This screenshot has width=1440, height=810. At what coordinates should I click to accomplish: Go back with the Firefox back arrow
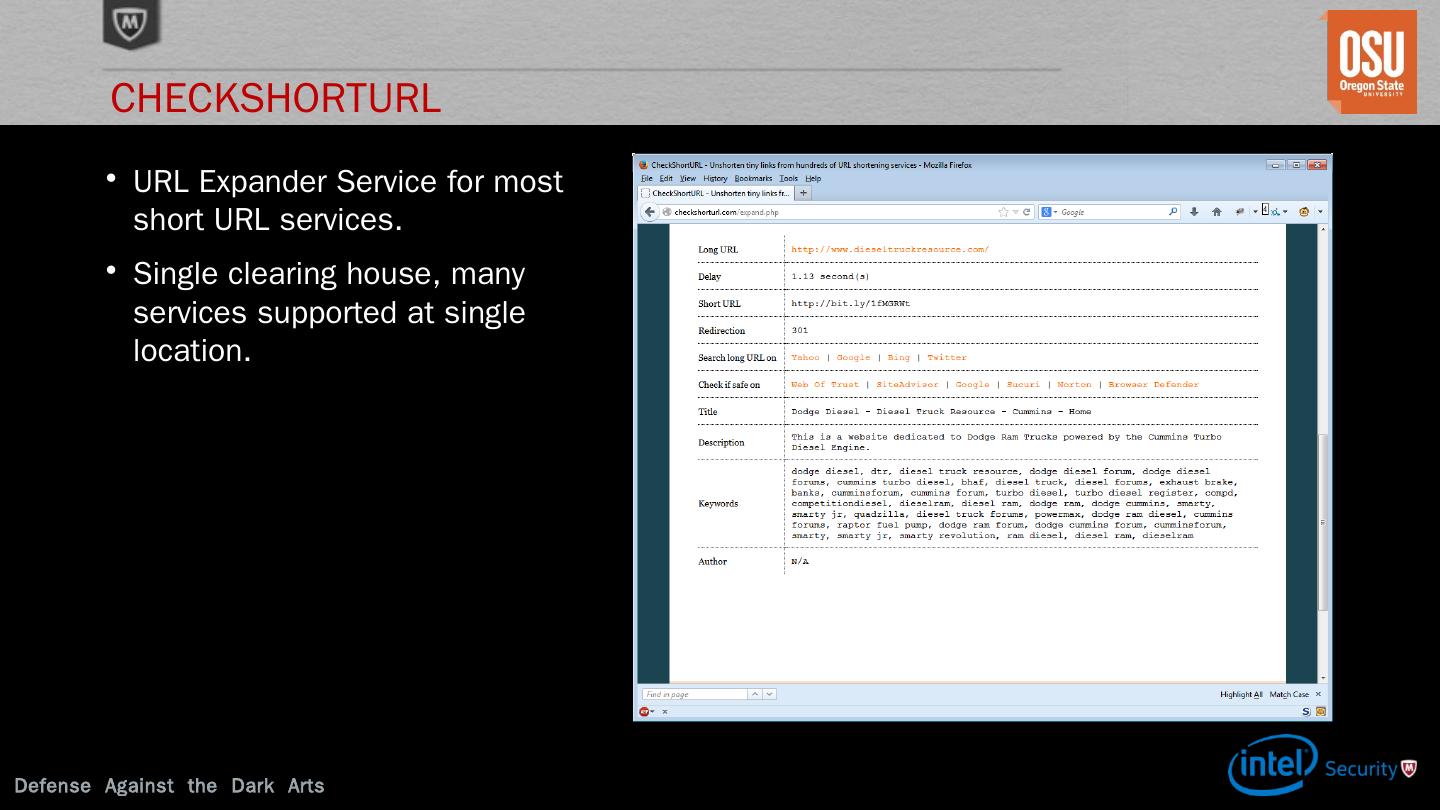pyautogui.click(x=650, y=212)
